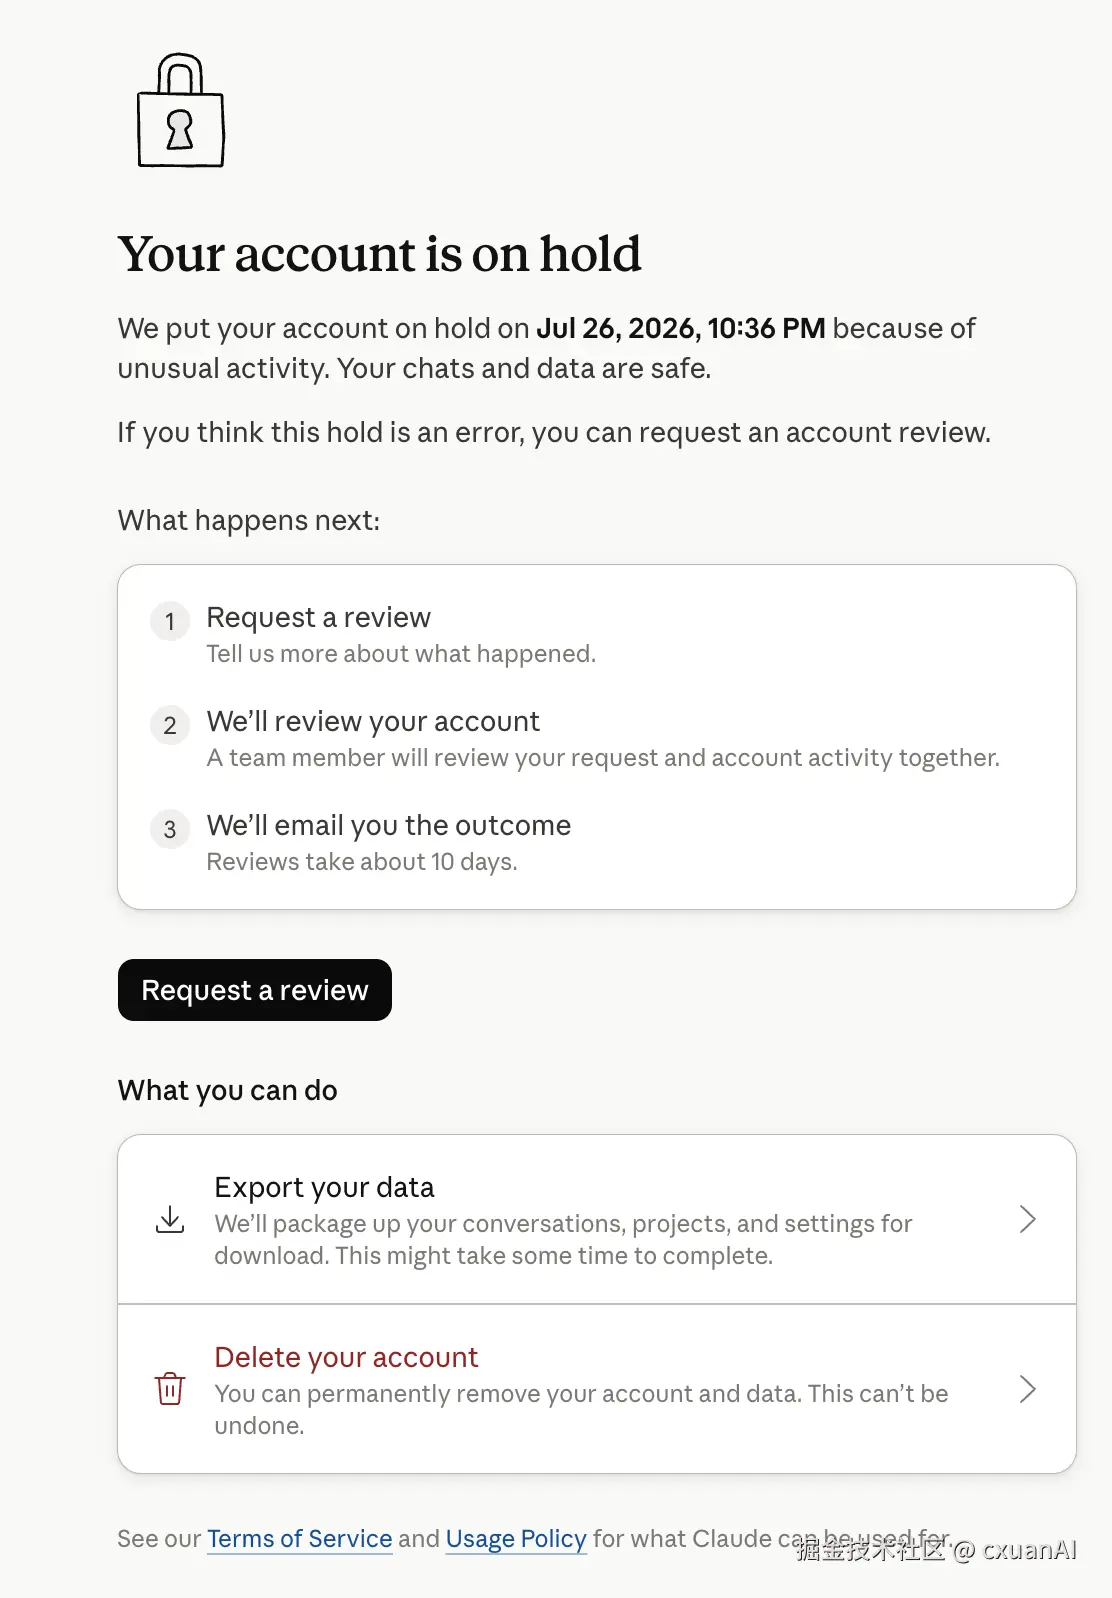Select the red Delete your account title
Screen dimensions: 1112x1598
click(x=346, y=1357)
